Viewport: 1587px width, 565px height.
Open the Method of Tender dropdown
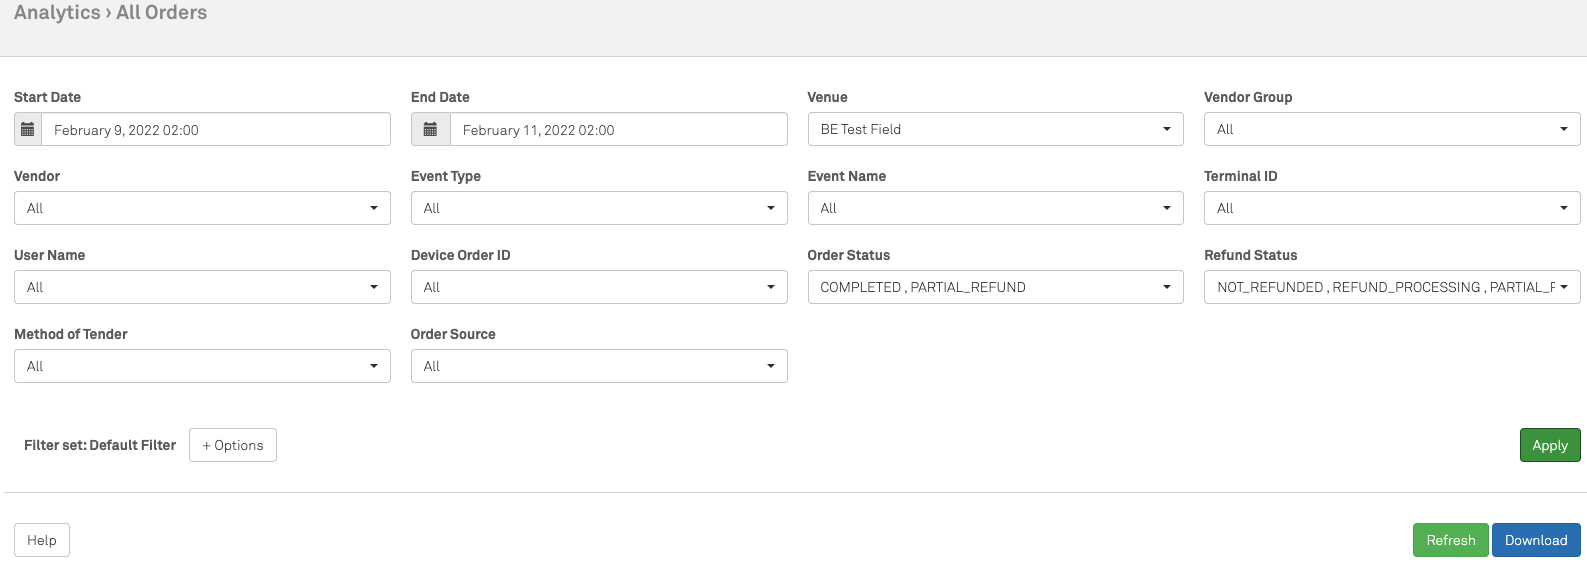202,366
